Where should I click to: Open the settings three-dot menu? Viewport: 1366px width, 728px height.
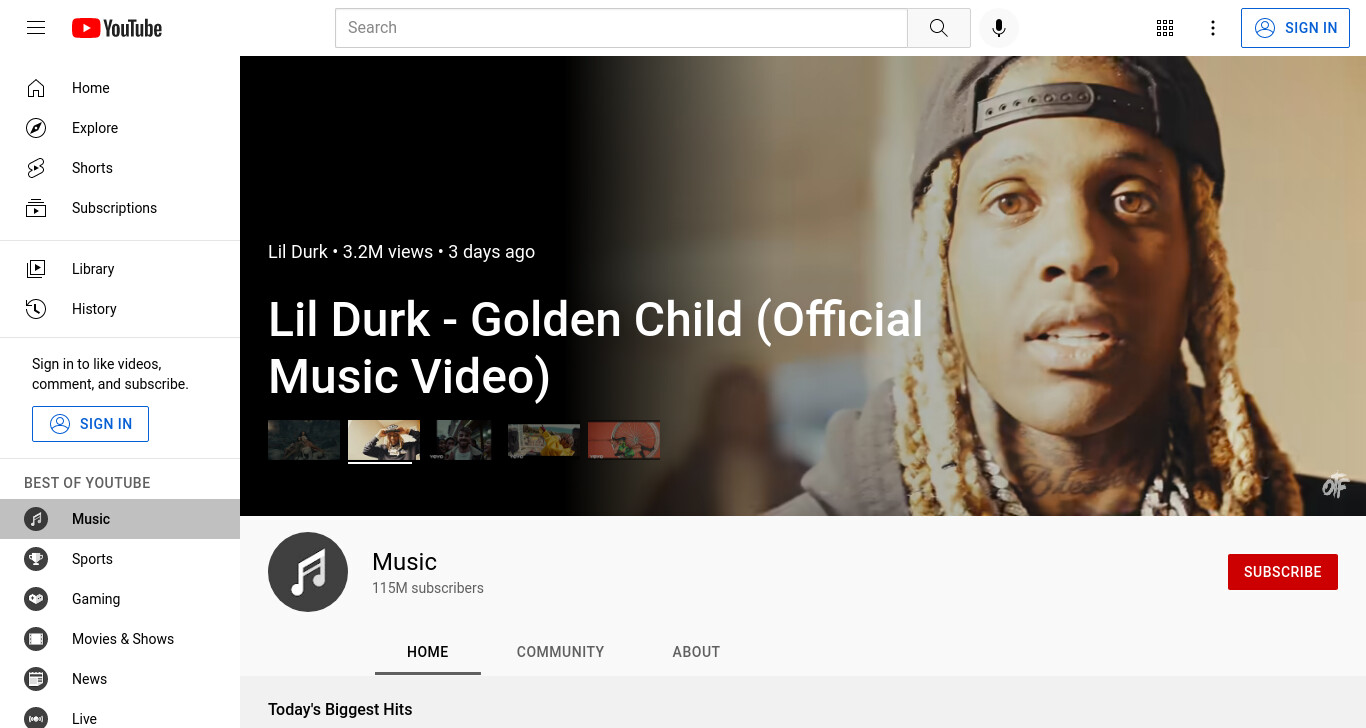tap(1213, 28)
